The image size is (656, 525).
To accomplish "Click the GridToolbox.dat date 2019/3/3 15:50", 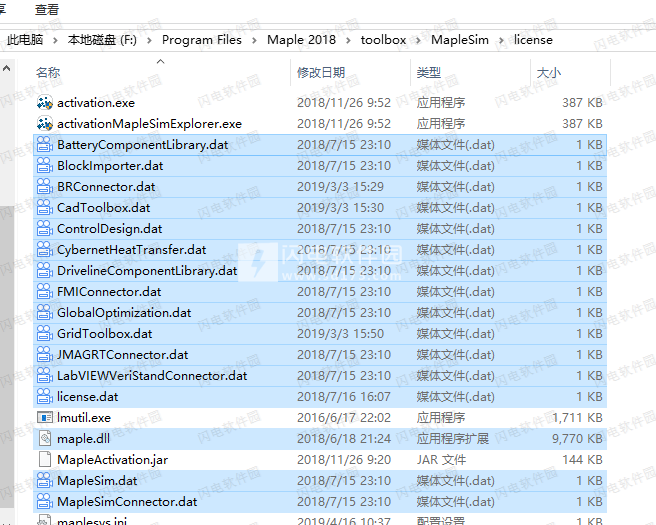I will (340, 334).
